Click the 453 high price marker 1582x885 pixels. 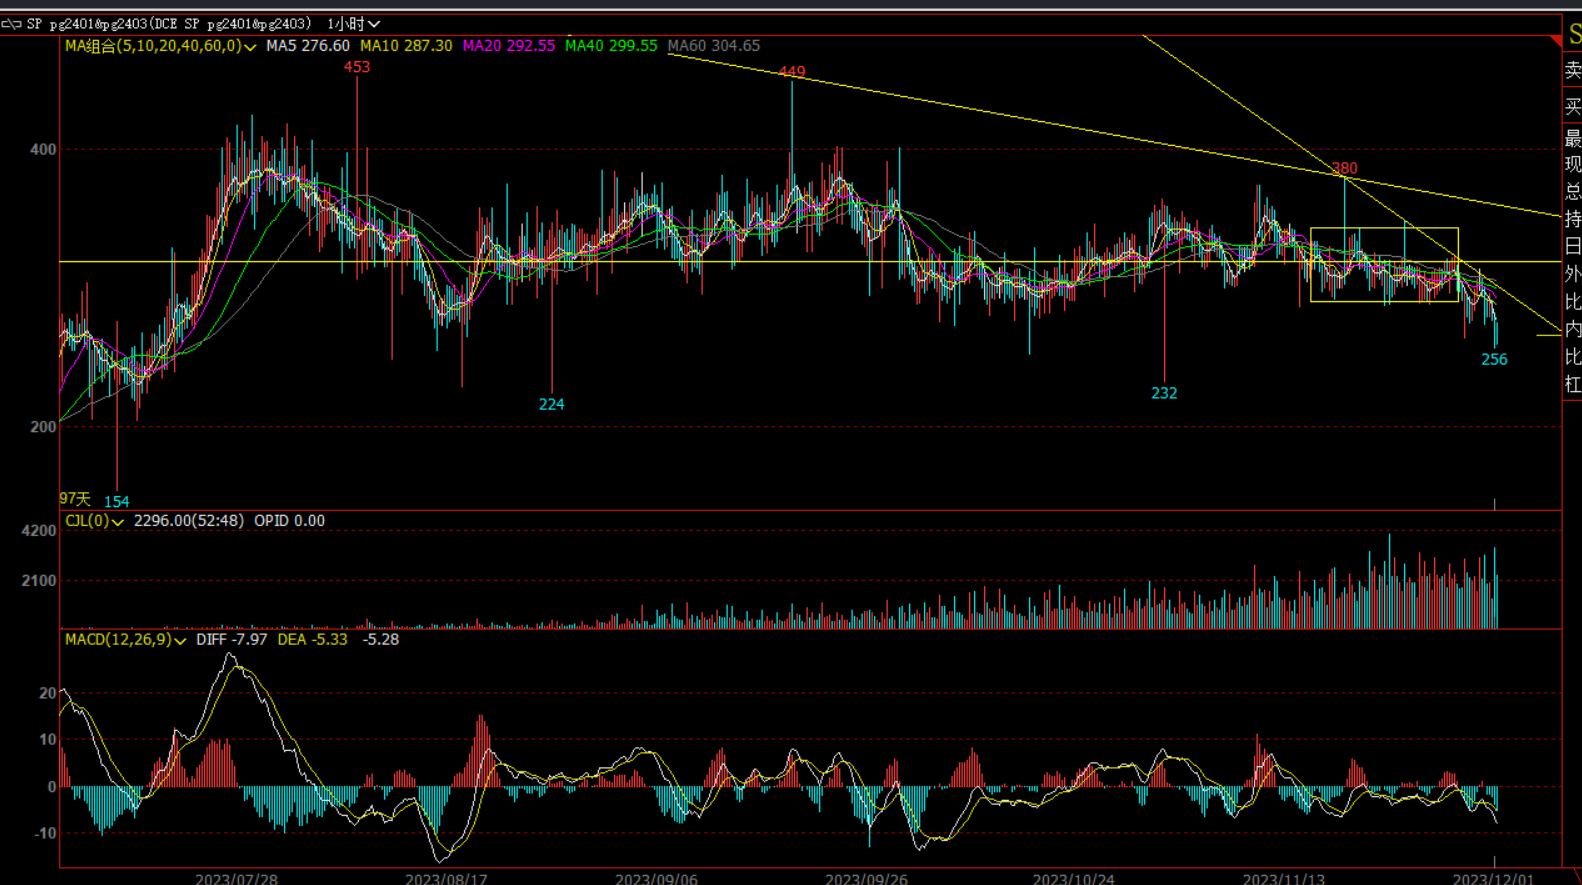(x=356, y=67)
